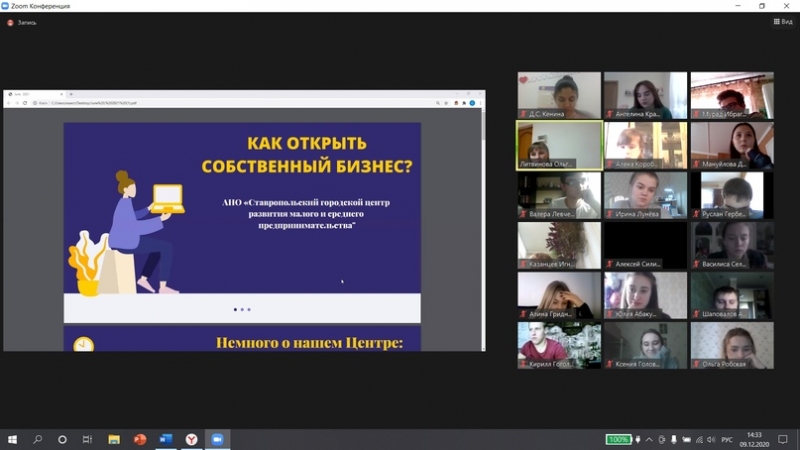800x450 pixels.
Task: Select Д.С. Кенина video tile
Action: tap(559, 95)
